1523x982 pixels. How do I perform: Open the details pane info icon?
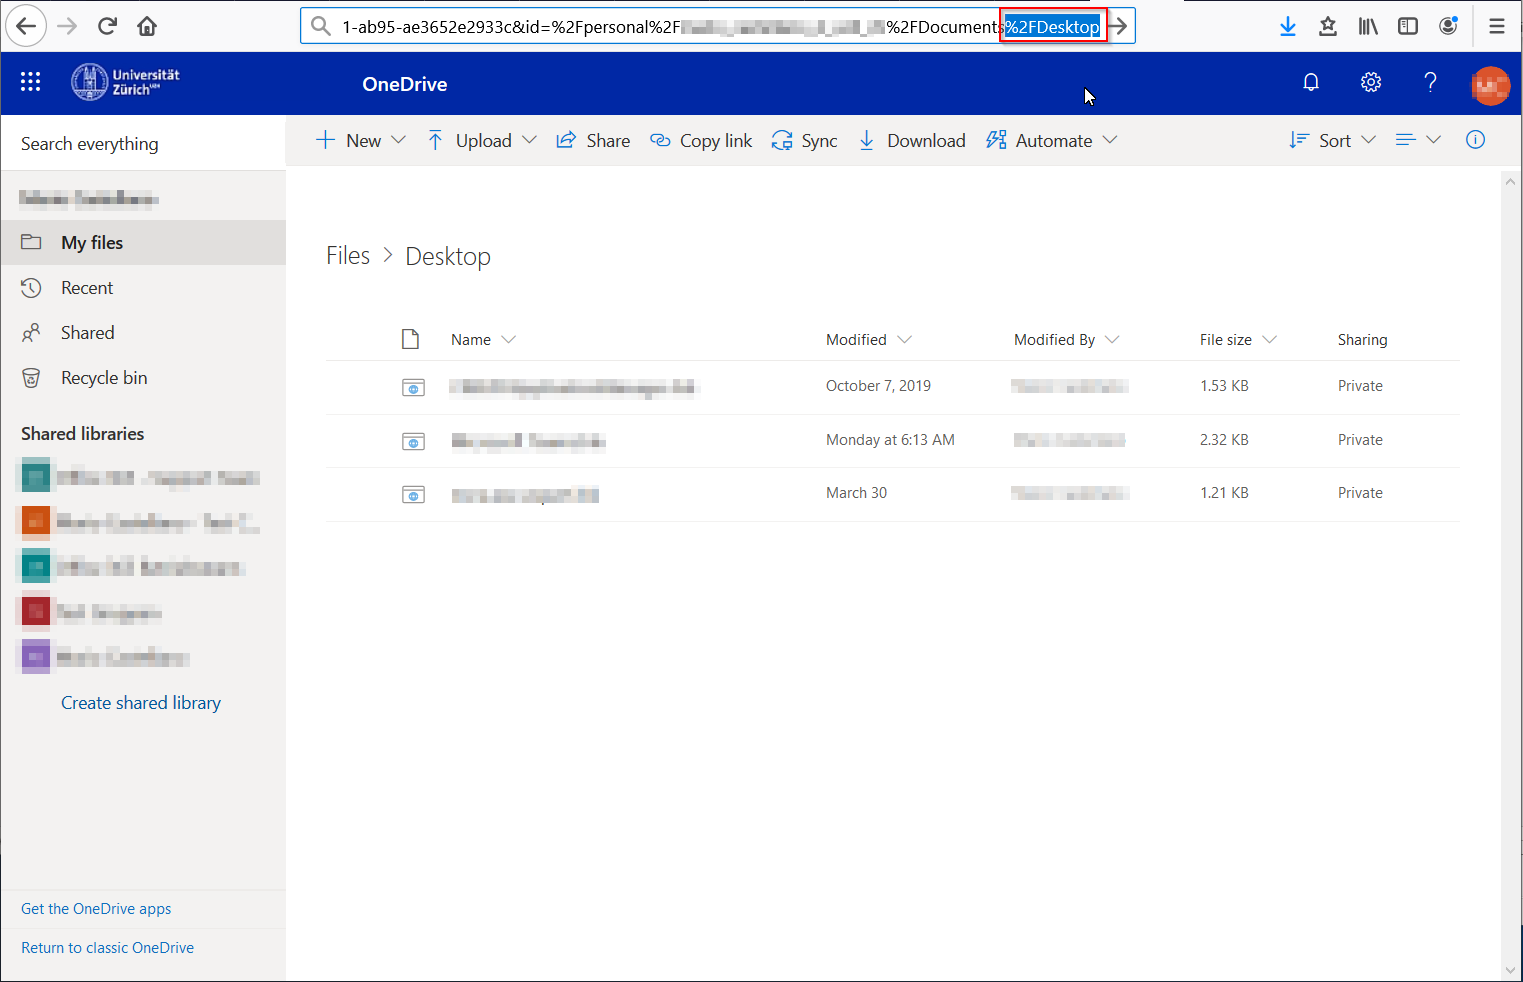click(x=1475, y=140)
